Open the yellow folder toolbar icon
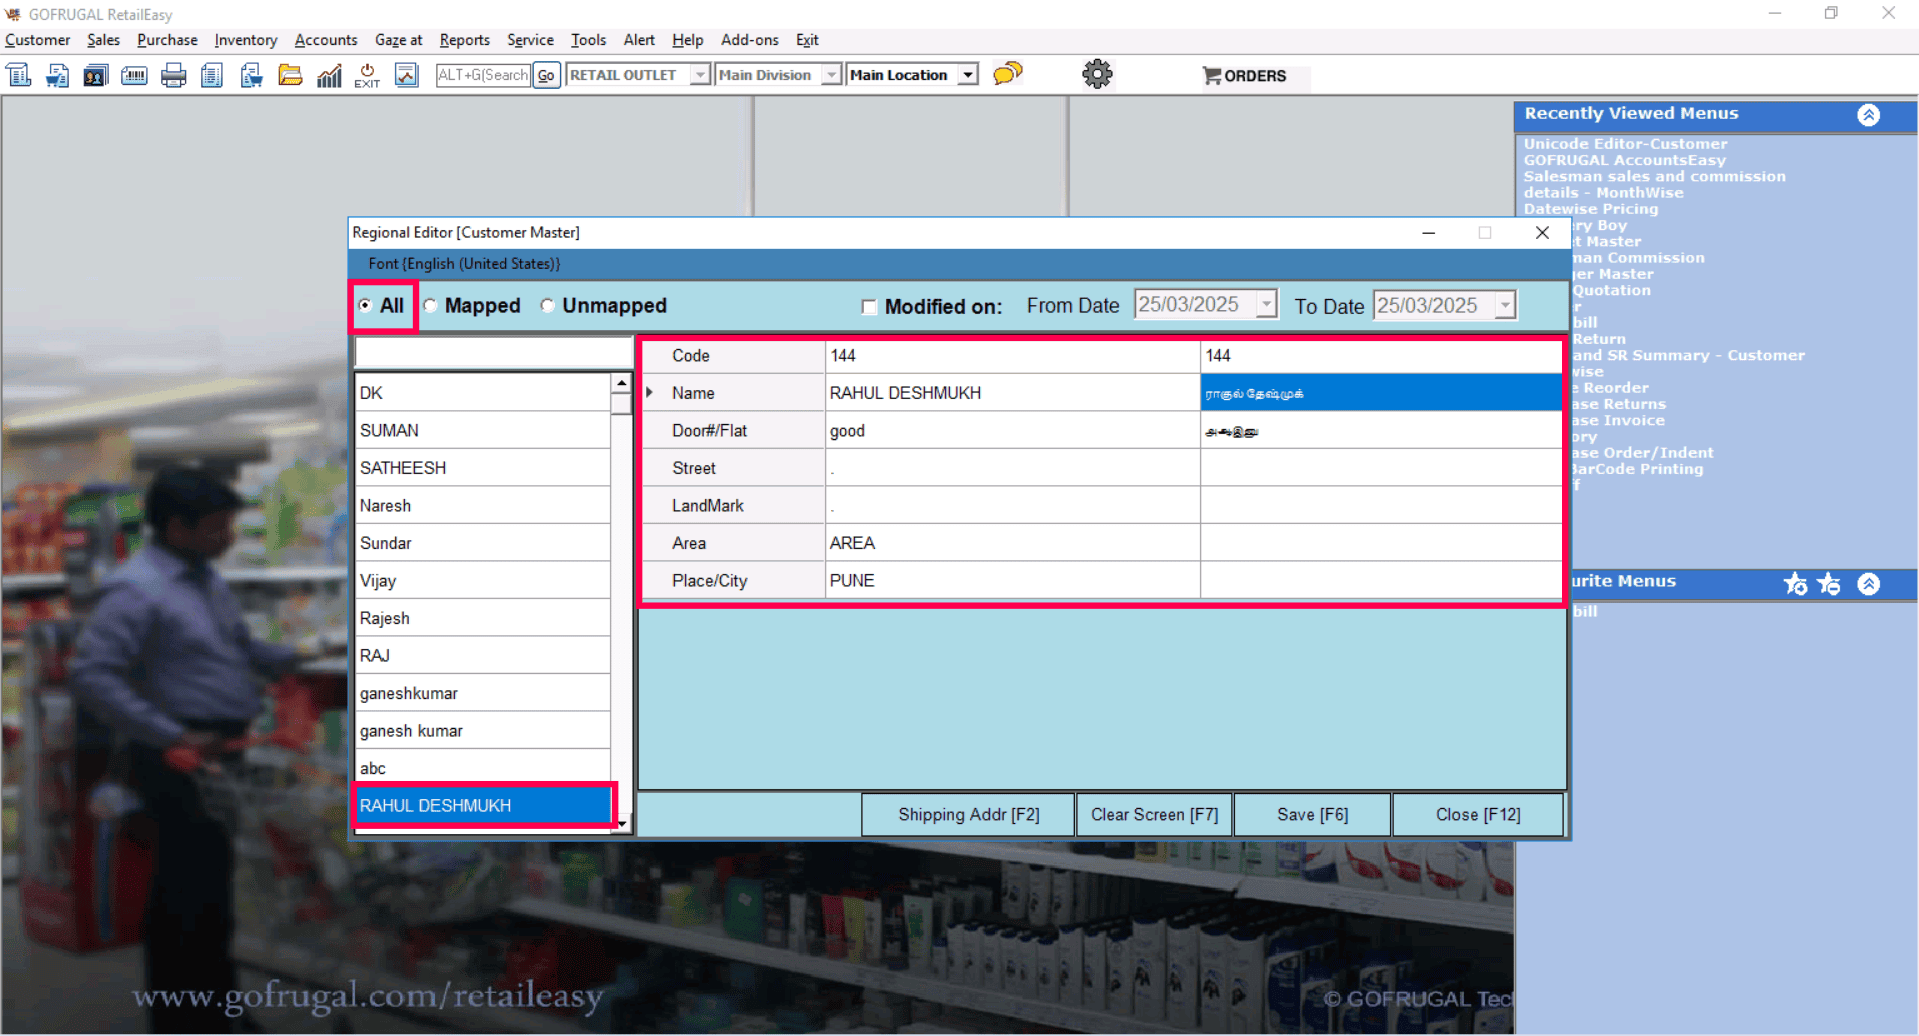This screenshot has width=1919, height=1036. (290, 76)
